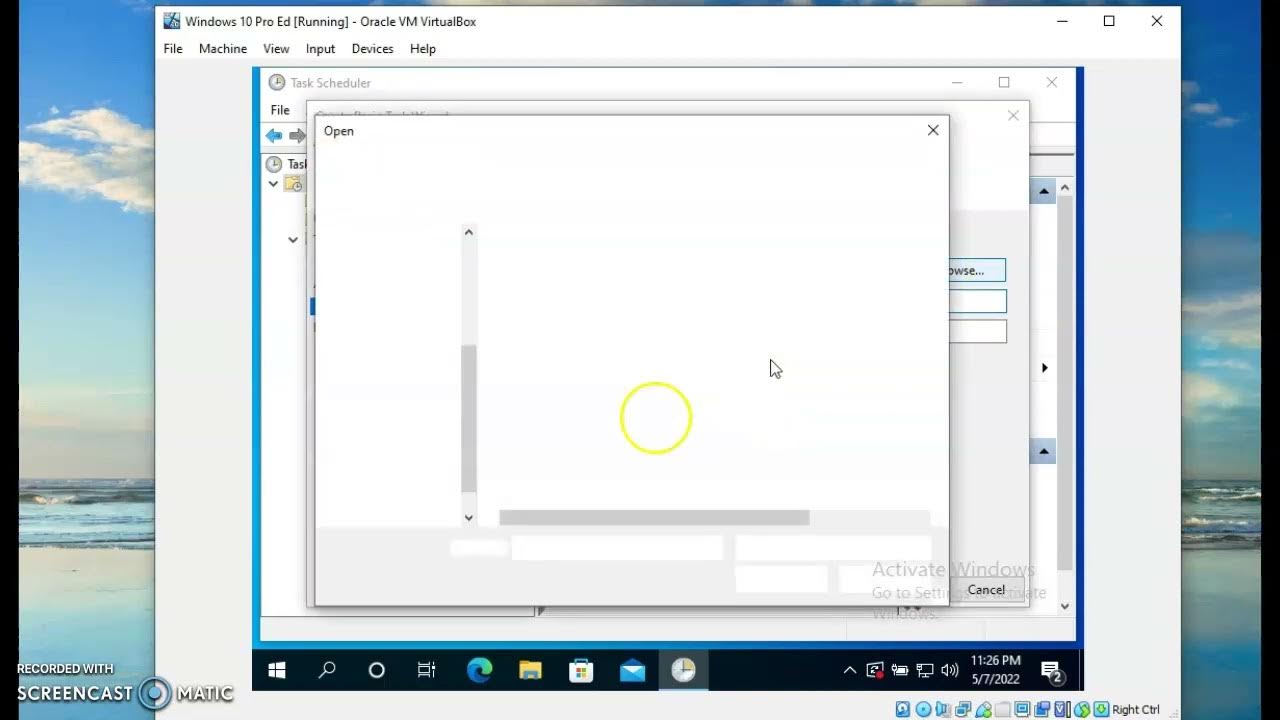Show hidden system tray icons

(x=850, y=671)
